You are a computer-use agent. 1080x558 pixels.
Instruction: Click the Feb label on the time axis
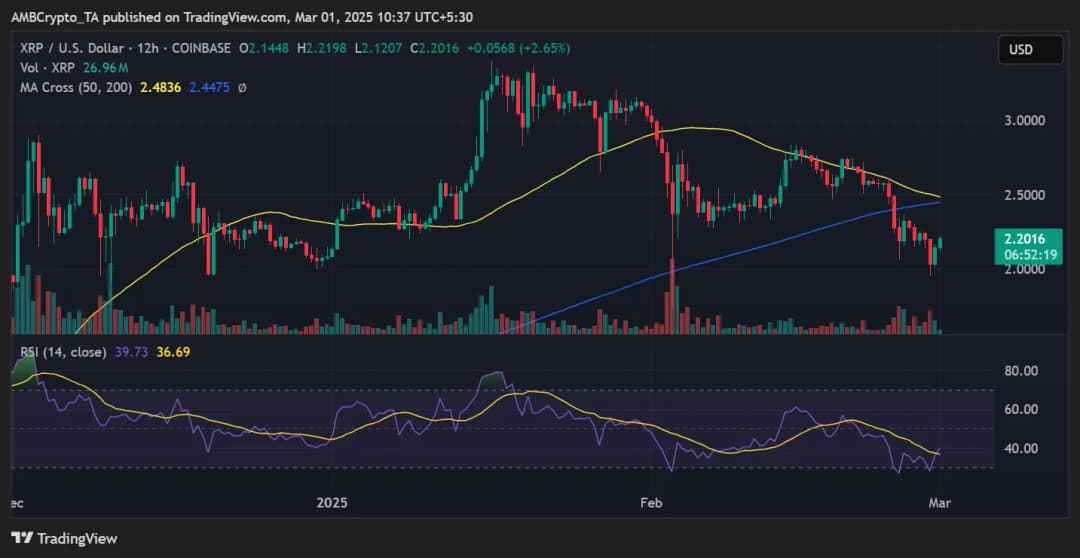point(651,503)
